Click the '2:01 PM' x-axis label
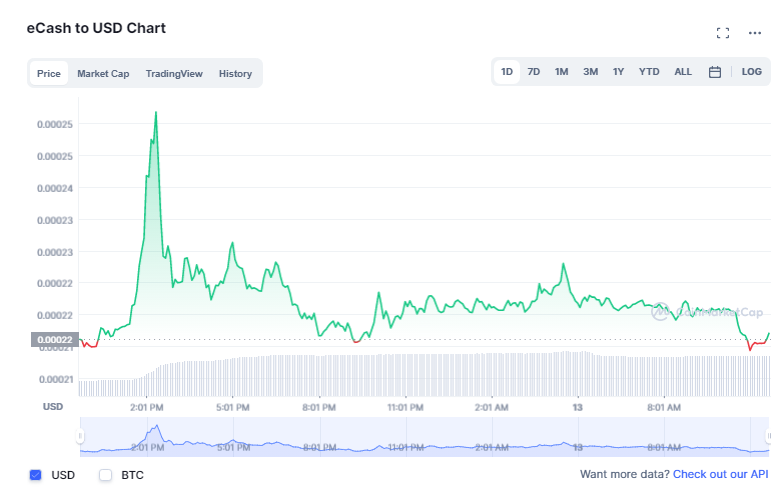Screen dimensions: 784x500 pyautogui.click(x=146, y=408)
